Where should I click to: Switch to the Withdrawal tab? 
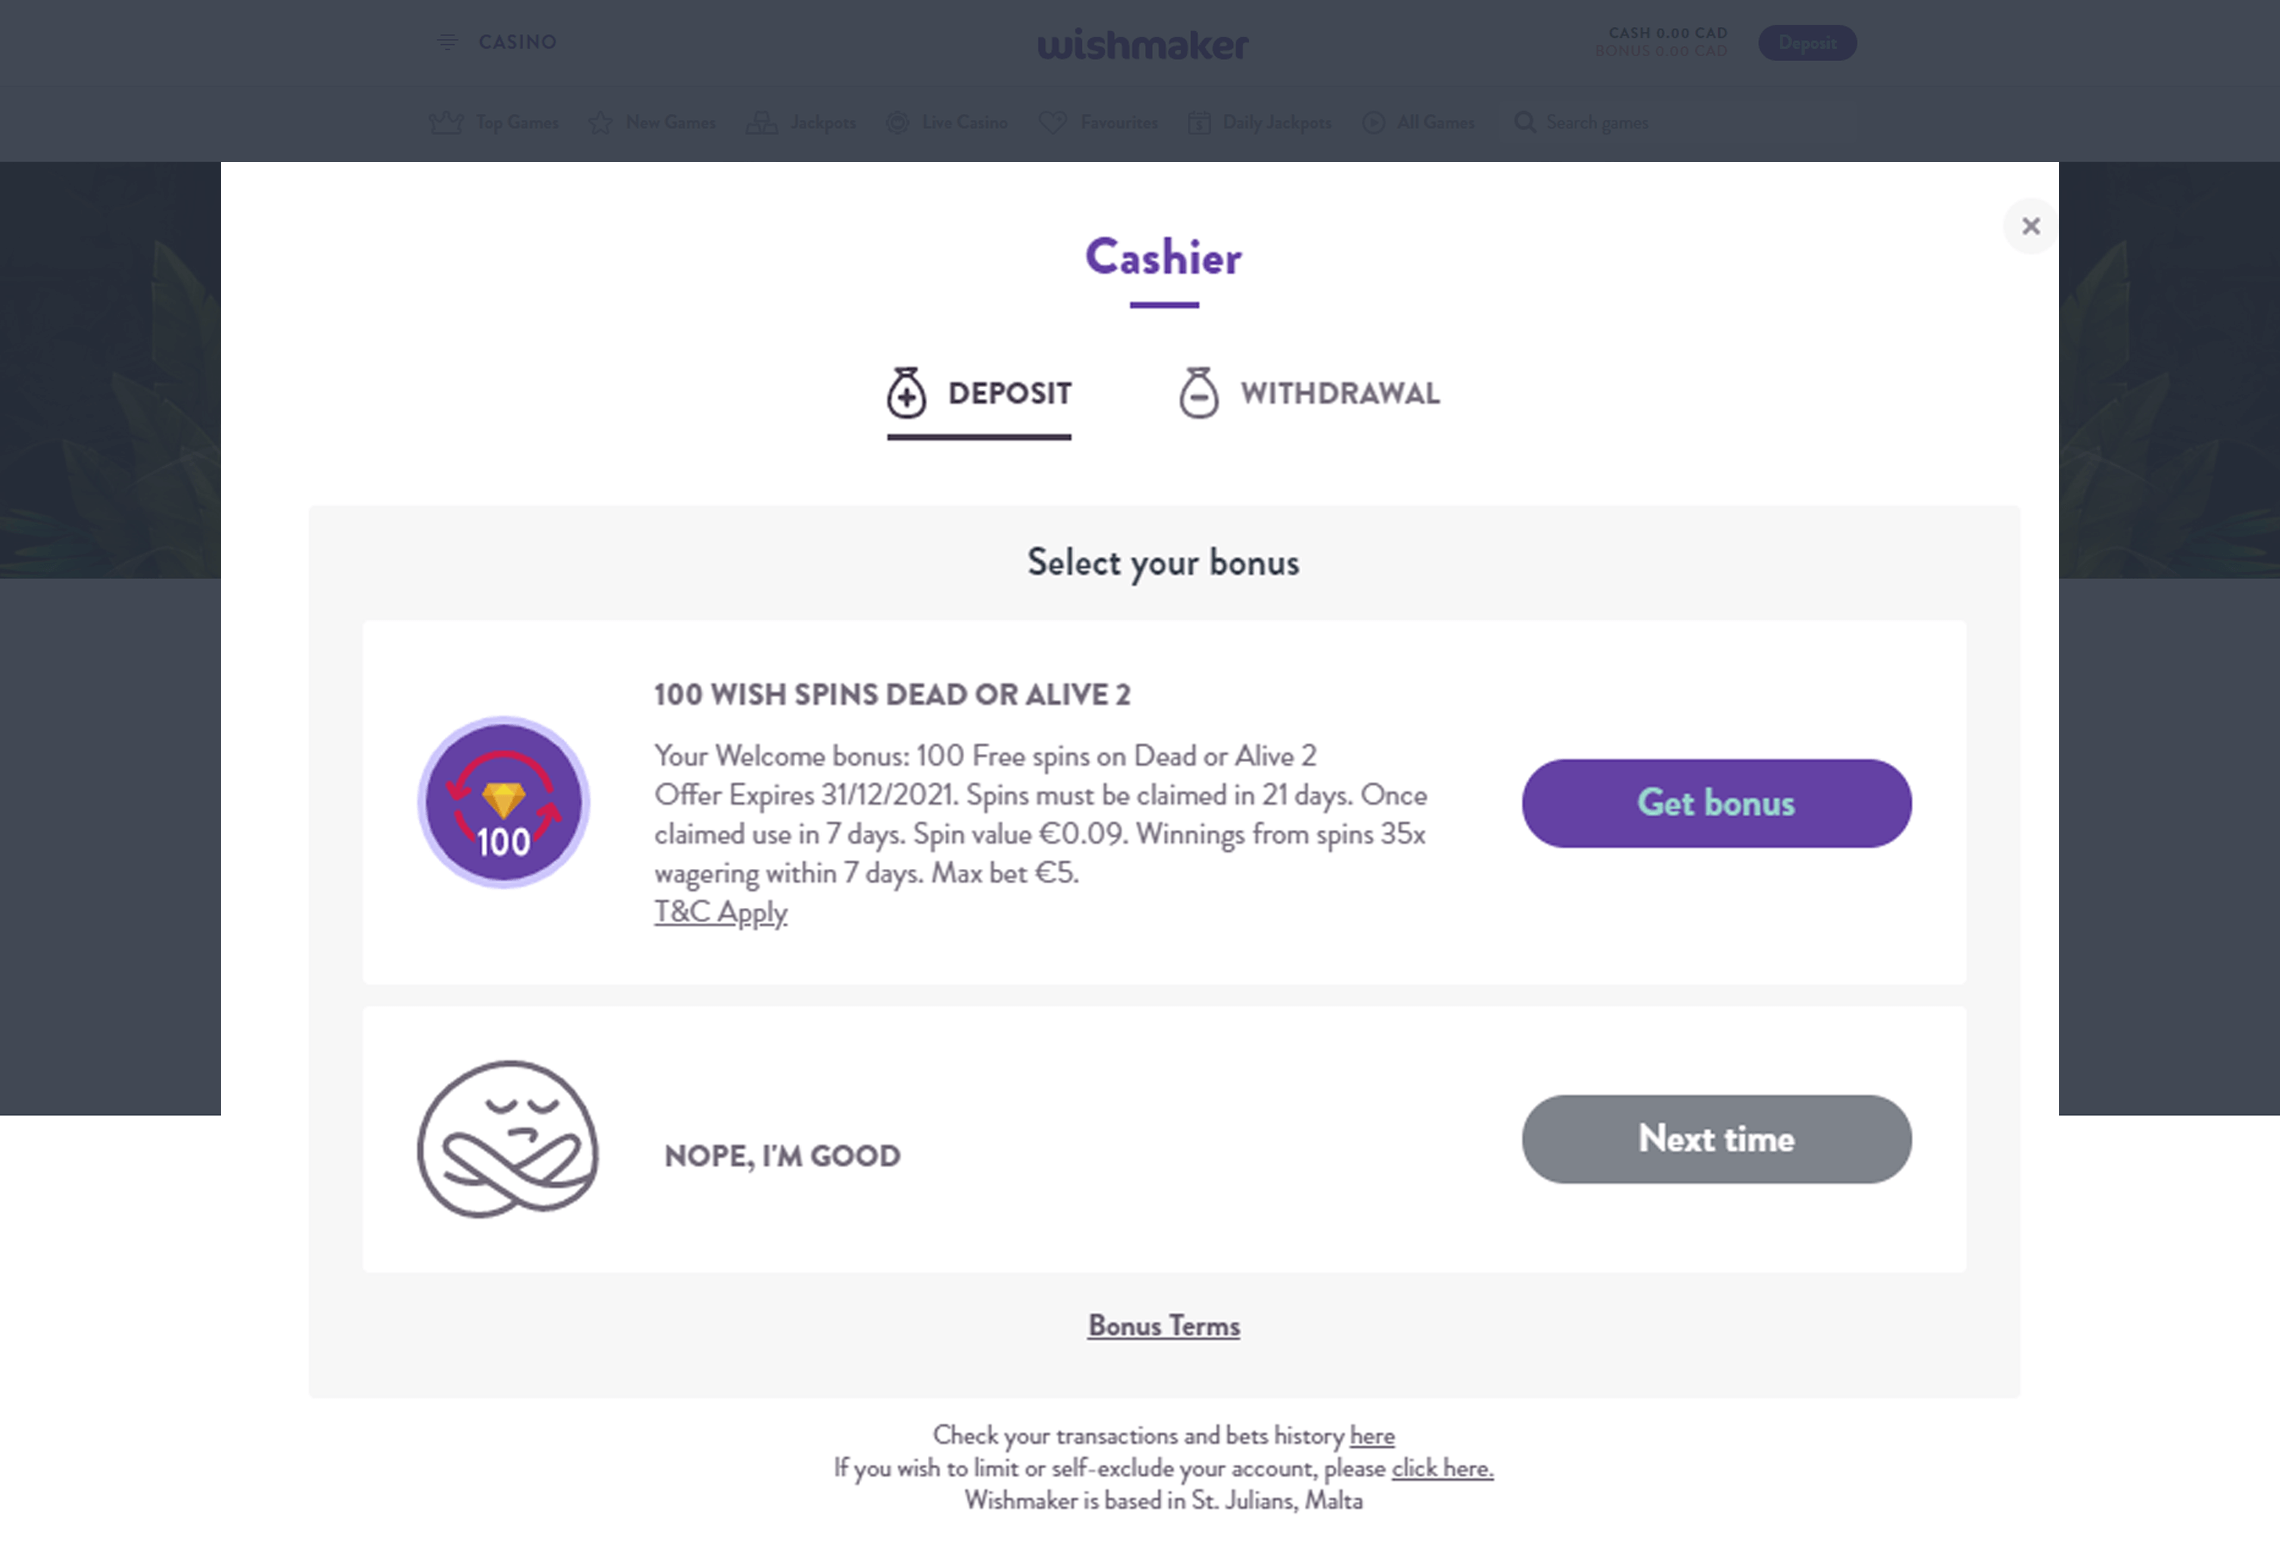[1309, 394]
